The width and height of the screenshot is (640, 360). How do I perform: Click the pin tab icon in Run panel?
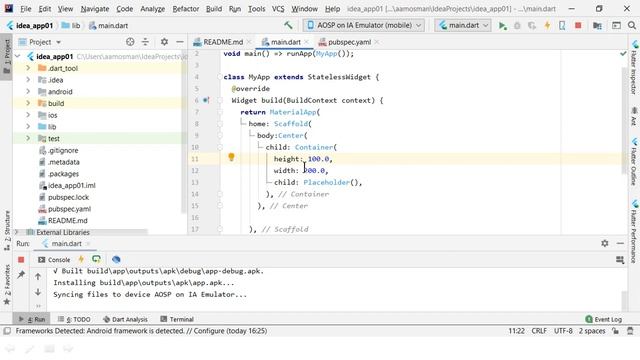pyautogui.click(x=21, y=275)
